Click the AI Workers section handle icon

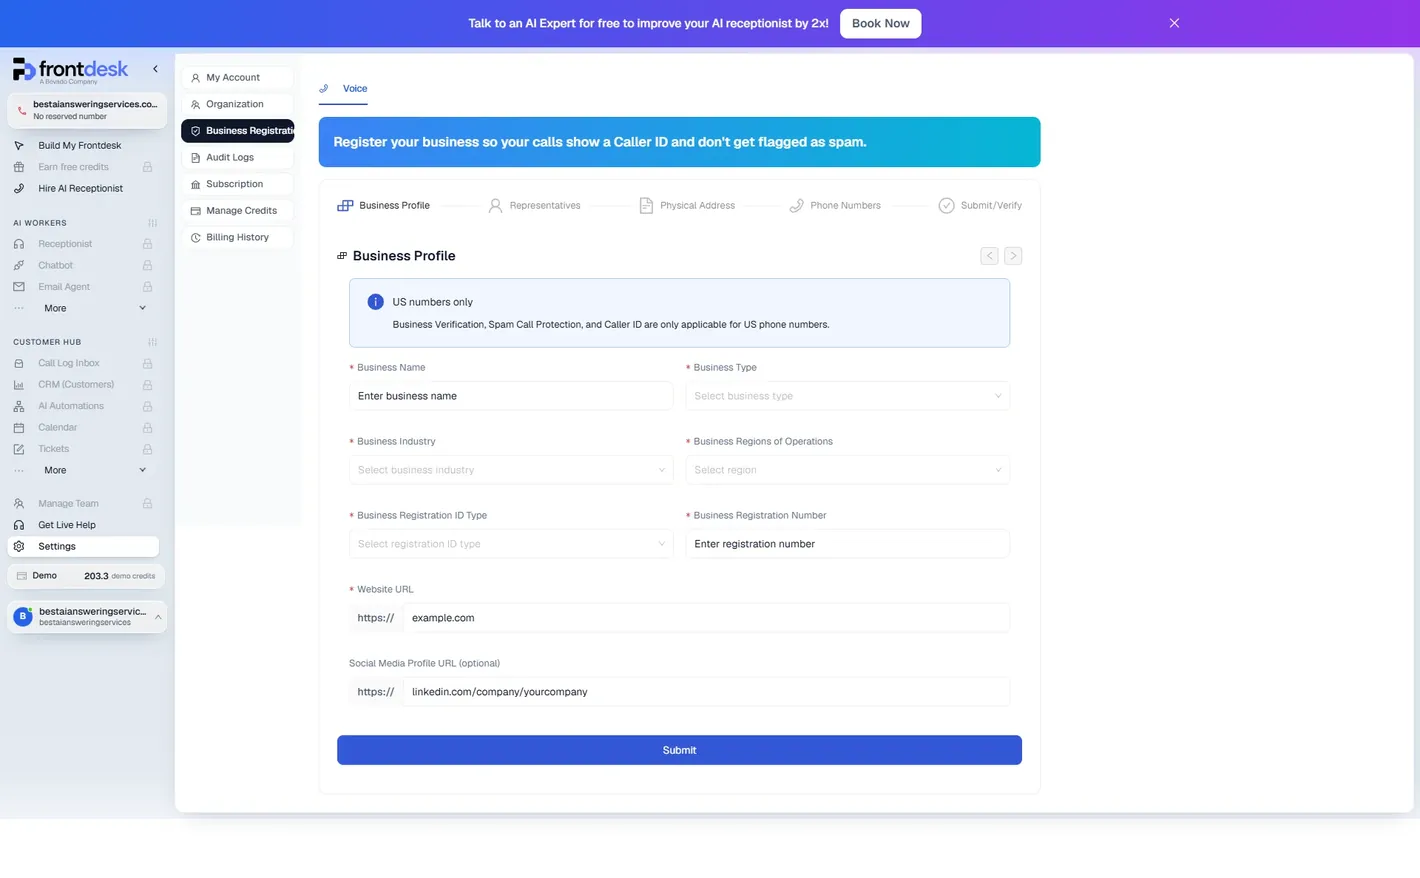click(152, 223)
